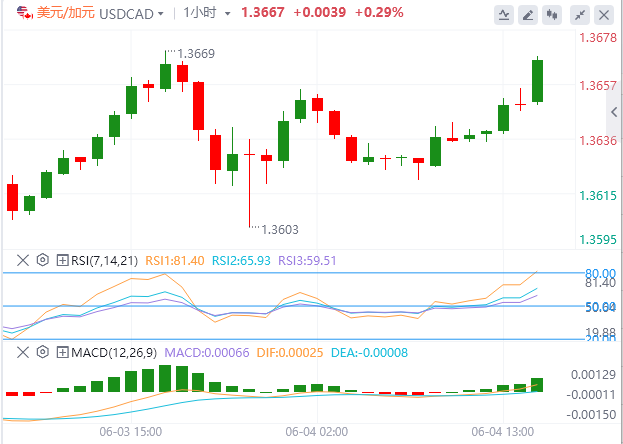
Task: Click the RSI2:65.93 value
Action: point(241,261)
